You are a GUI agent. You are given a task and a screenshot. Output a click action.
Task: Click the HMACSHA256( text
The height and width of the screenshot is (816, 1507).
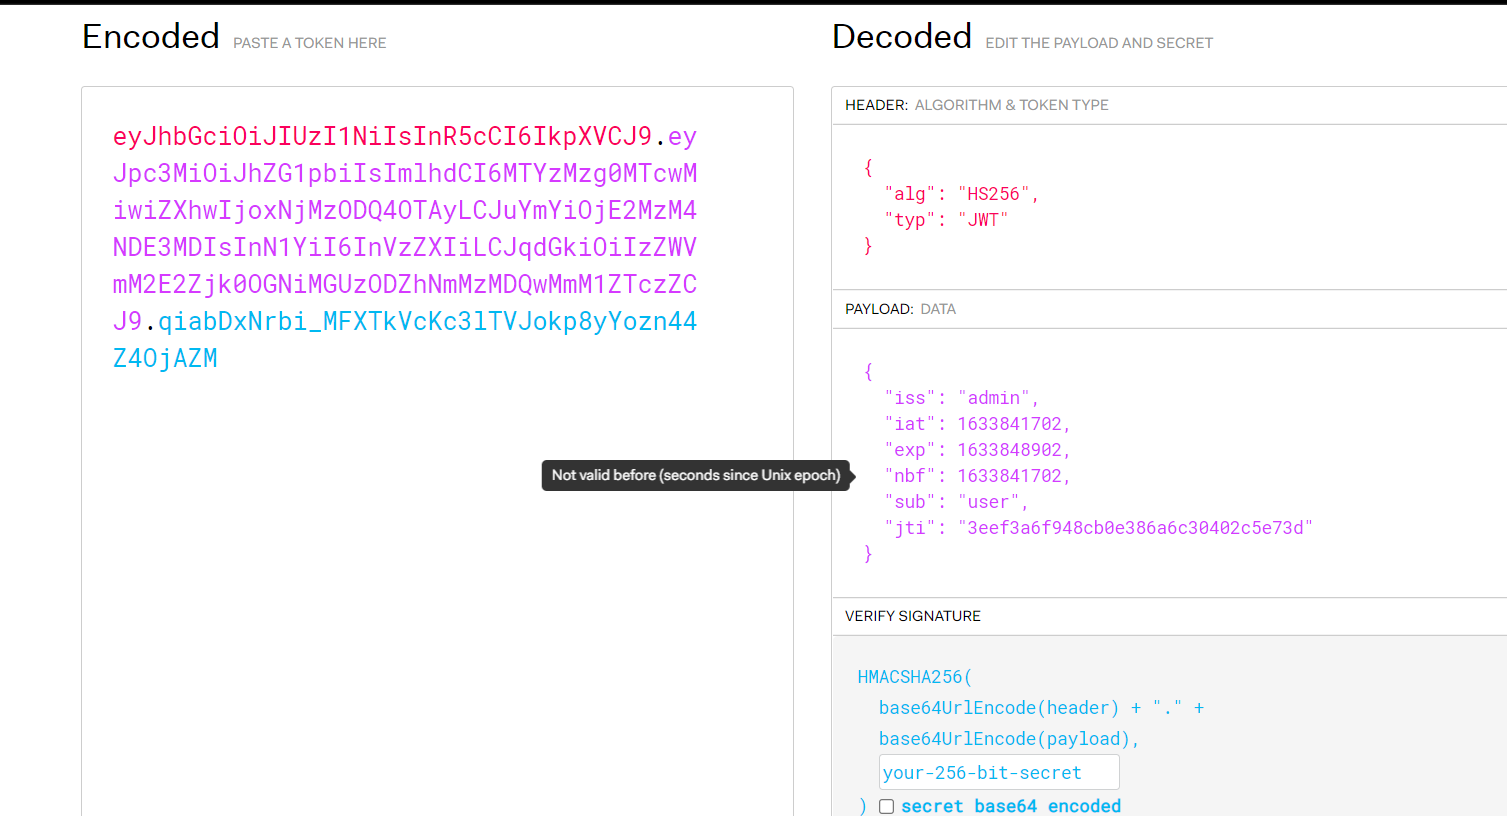pos(914,677)
